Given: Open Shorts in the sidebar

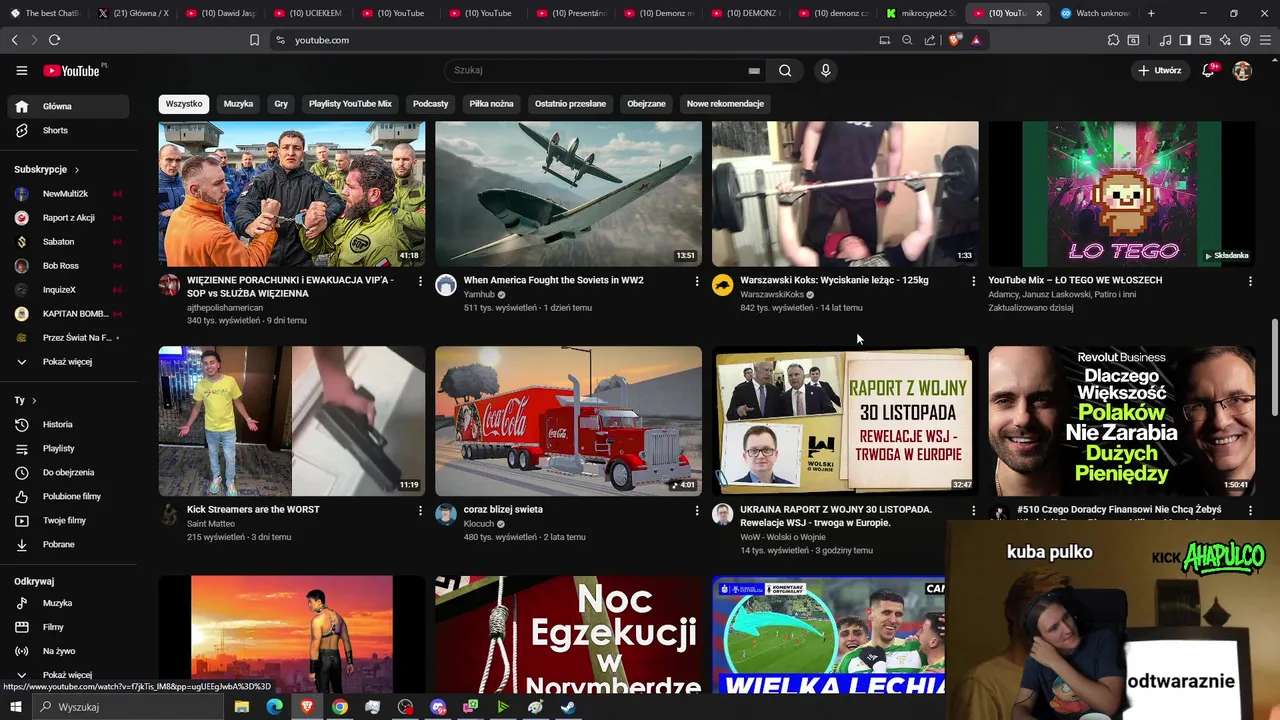Looking at the screenshot, I should (66, 131).
